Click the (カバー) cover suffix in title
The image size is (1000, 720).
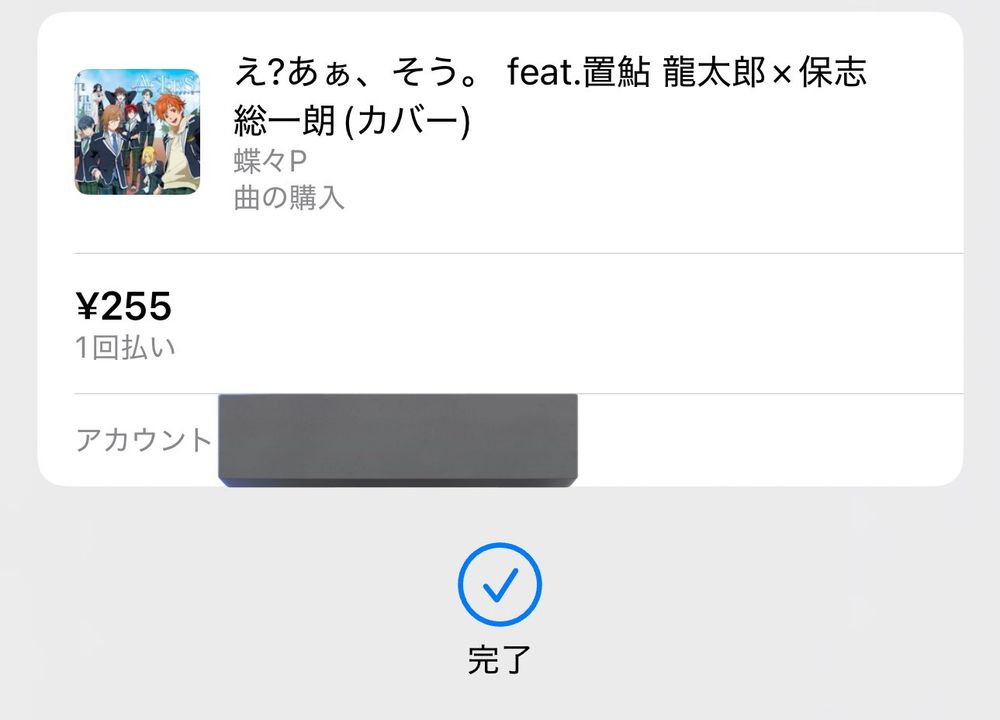[x=407, y=121]
